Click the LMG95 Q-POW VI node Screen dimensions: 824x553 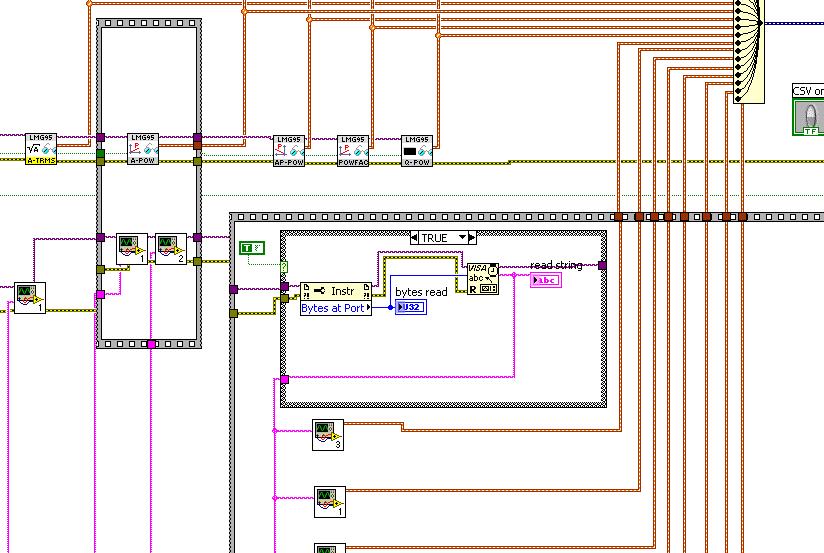pos(417,151)
